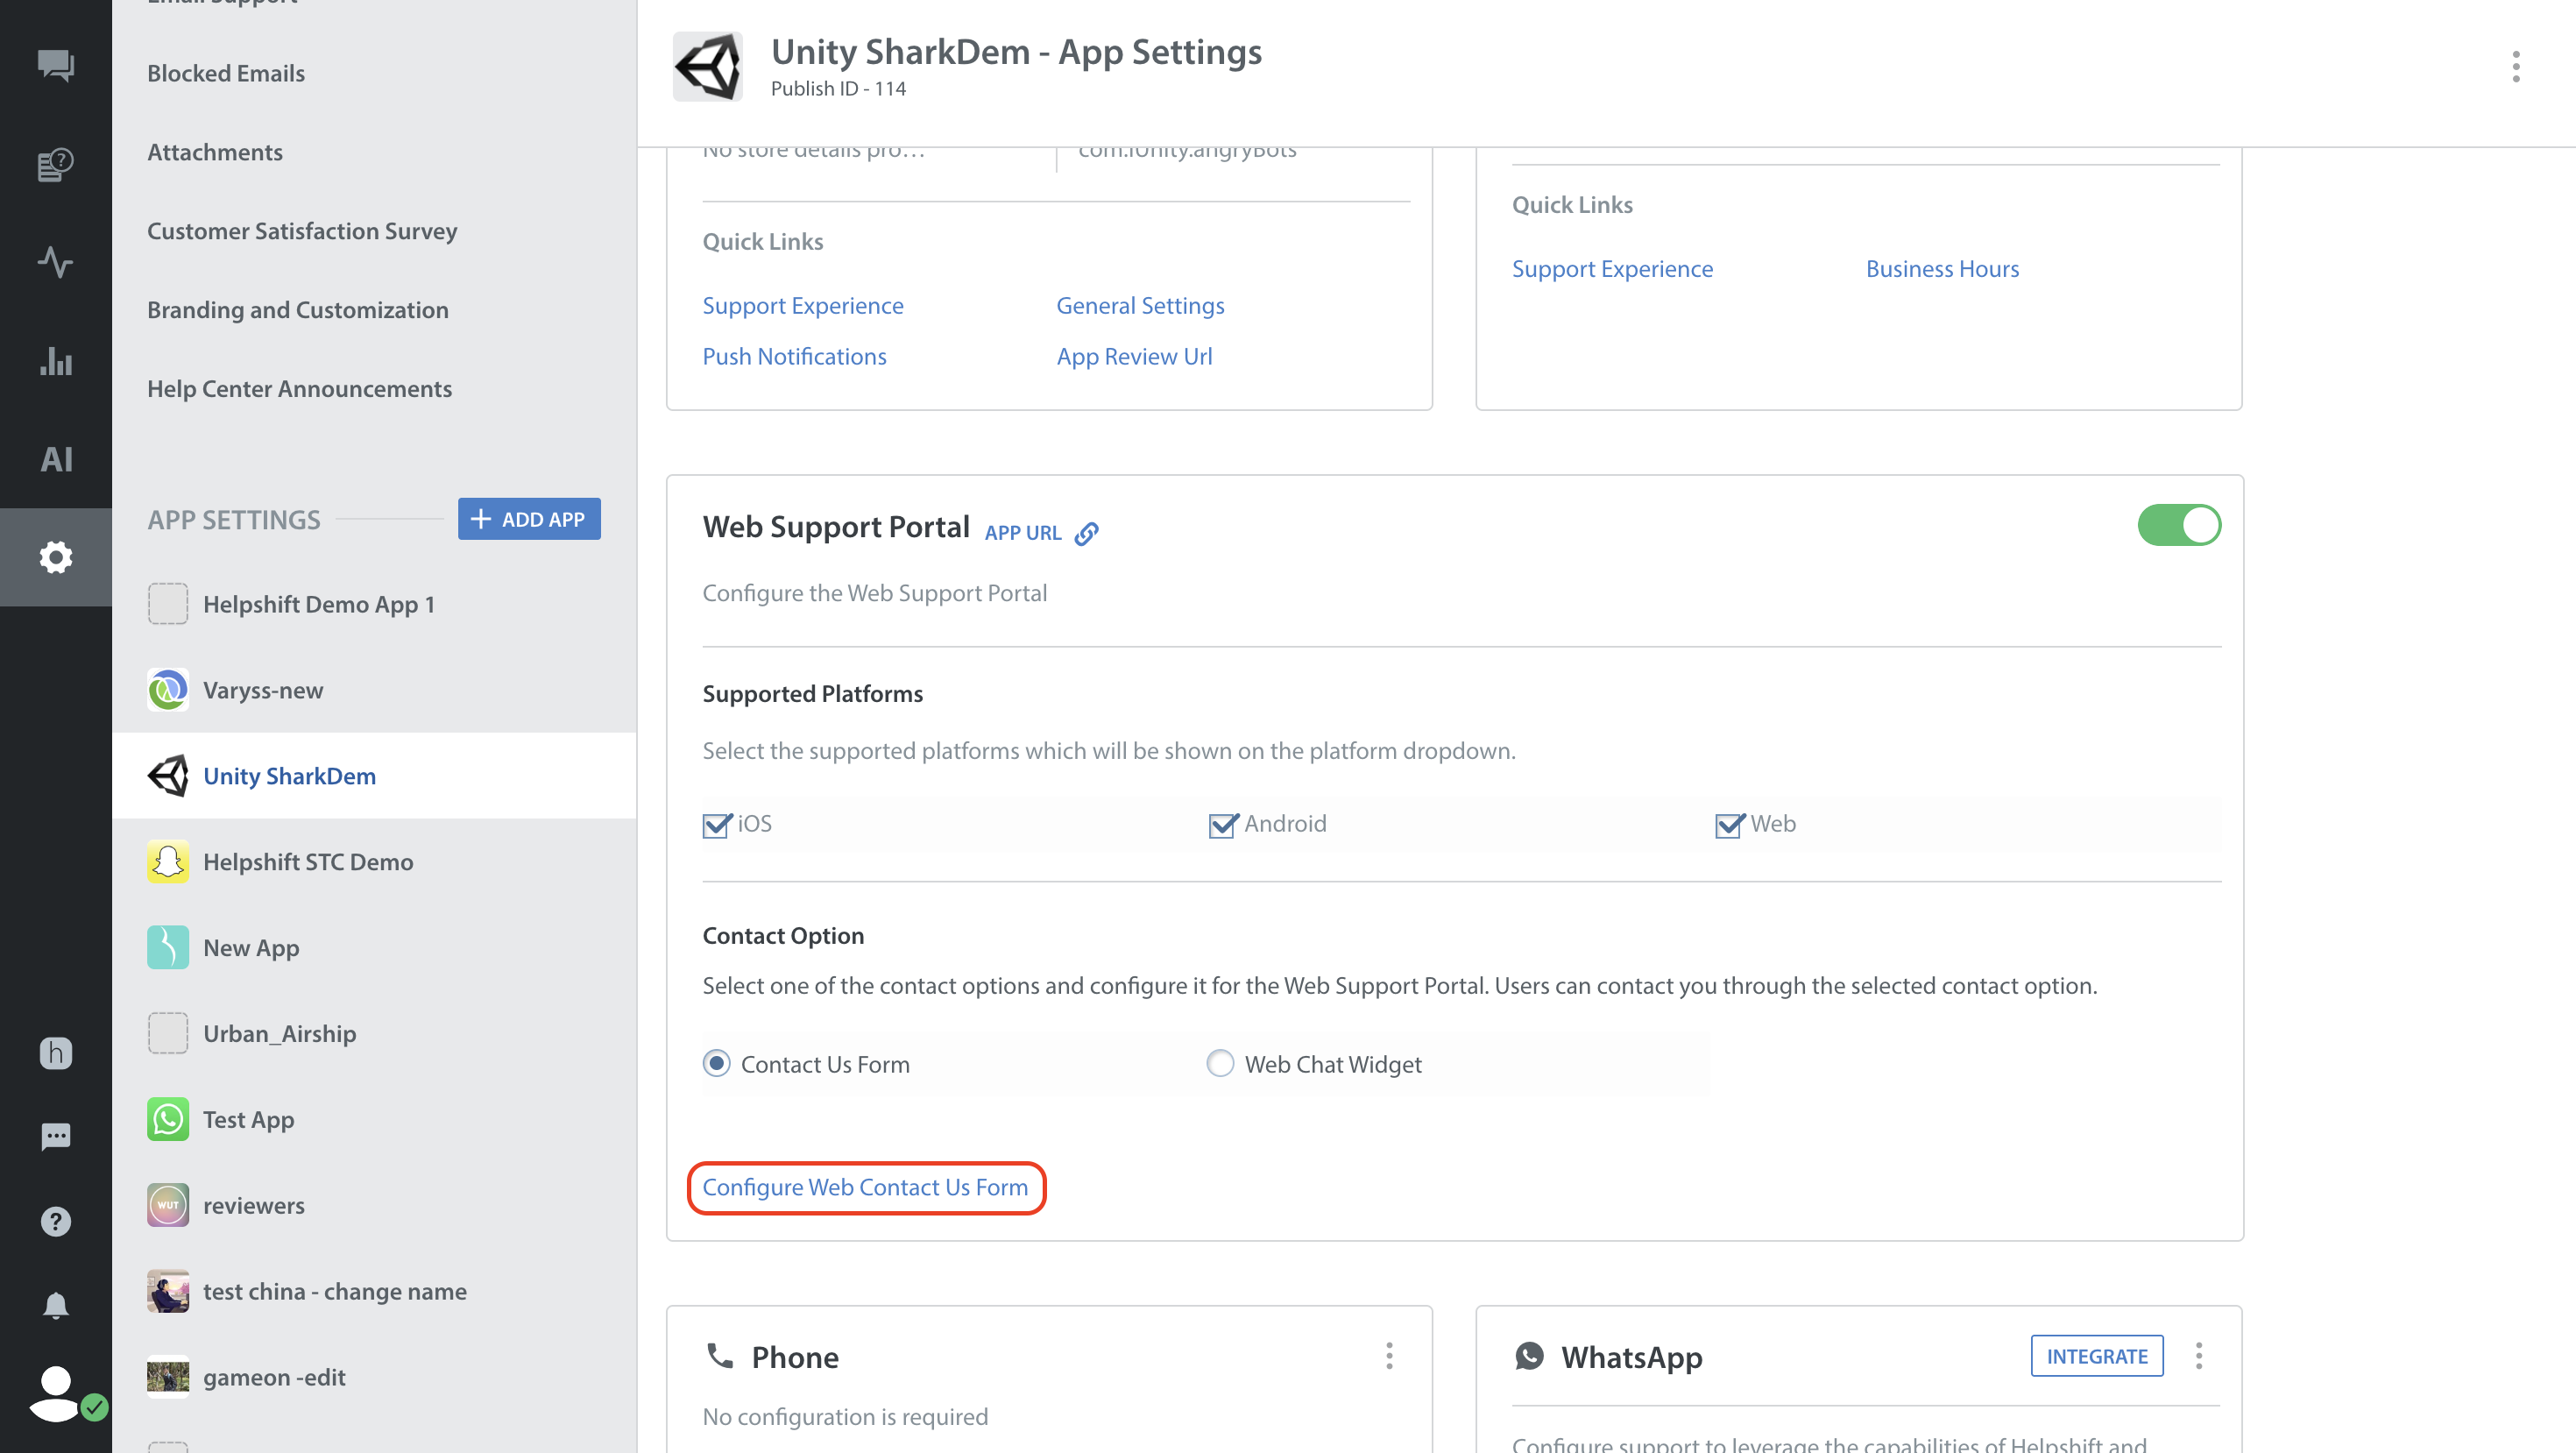This screenshot has width=2576, height=1453.
Task: Open the WhatsApp card three-dot menu
Action: 2198,1356
